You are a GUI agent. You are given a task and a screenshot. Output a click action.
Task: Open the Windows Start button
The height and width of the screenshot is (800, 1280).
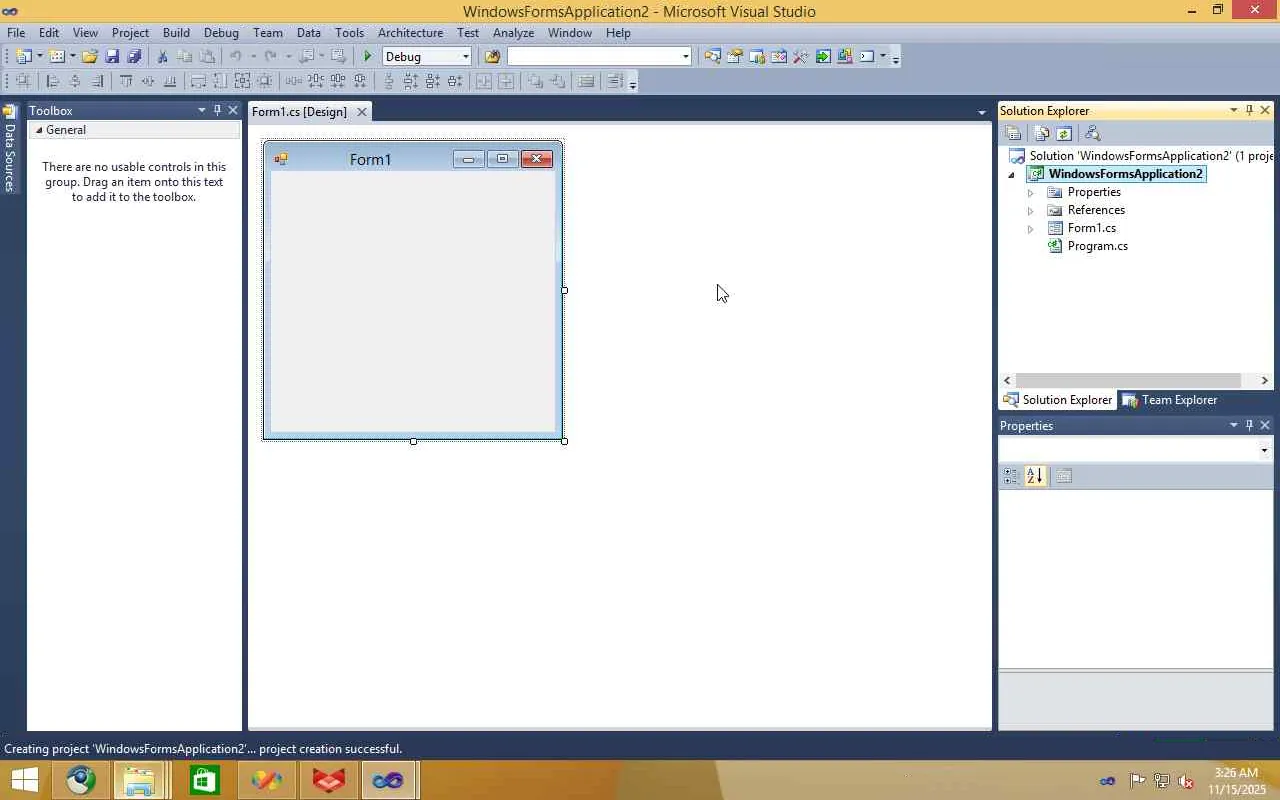point(24,780)
